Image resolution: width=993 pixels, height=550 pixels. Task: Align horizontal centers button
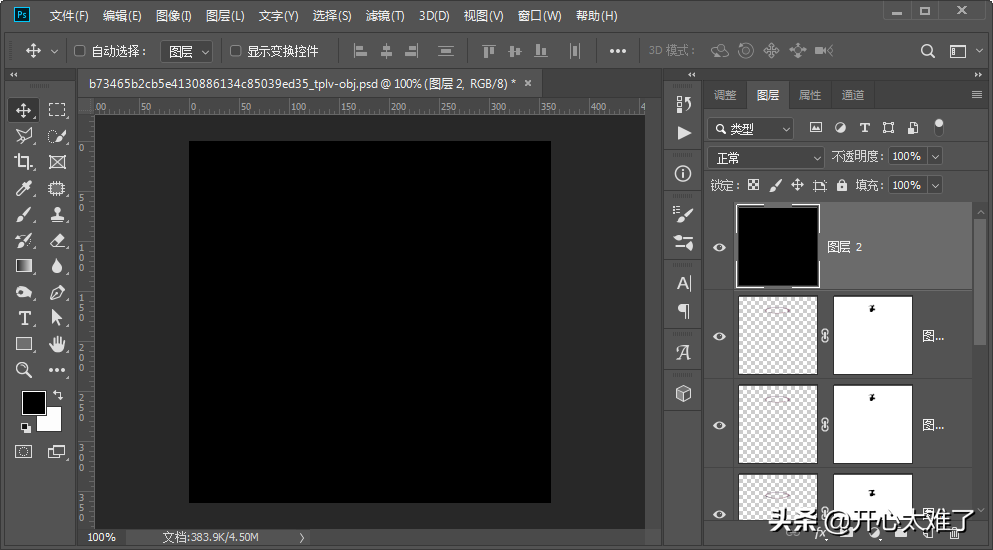tap(386, 51)
